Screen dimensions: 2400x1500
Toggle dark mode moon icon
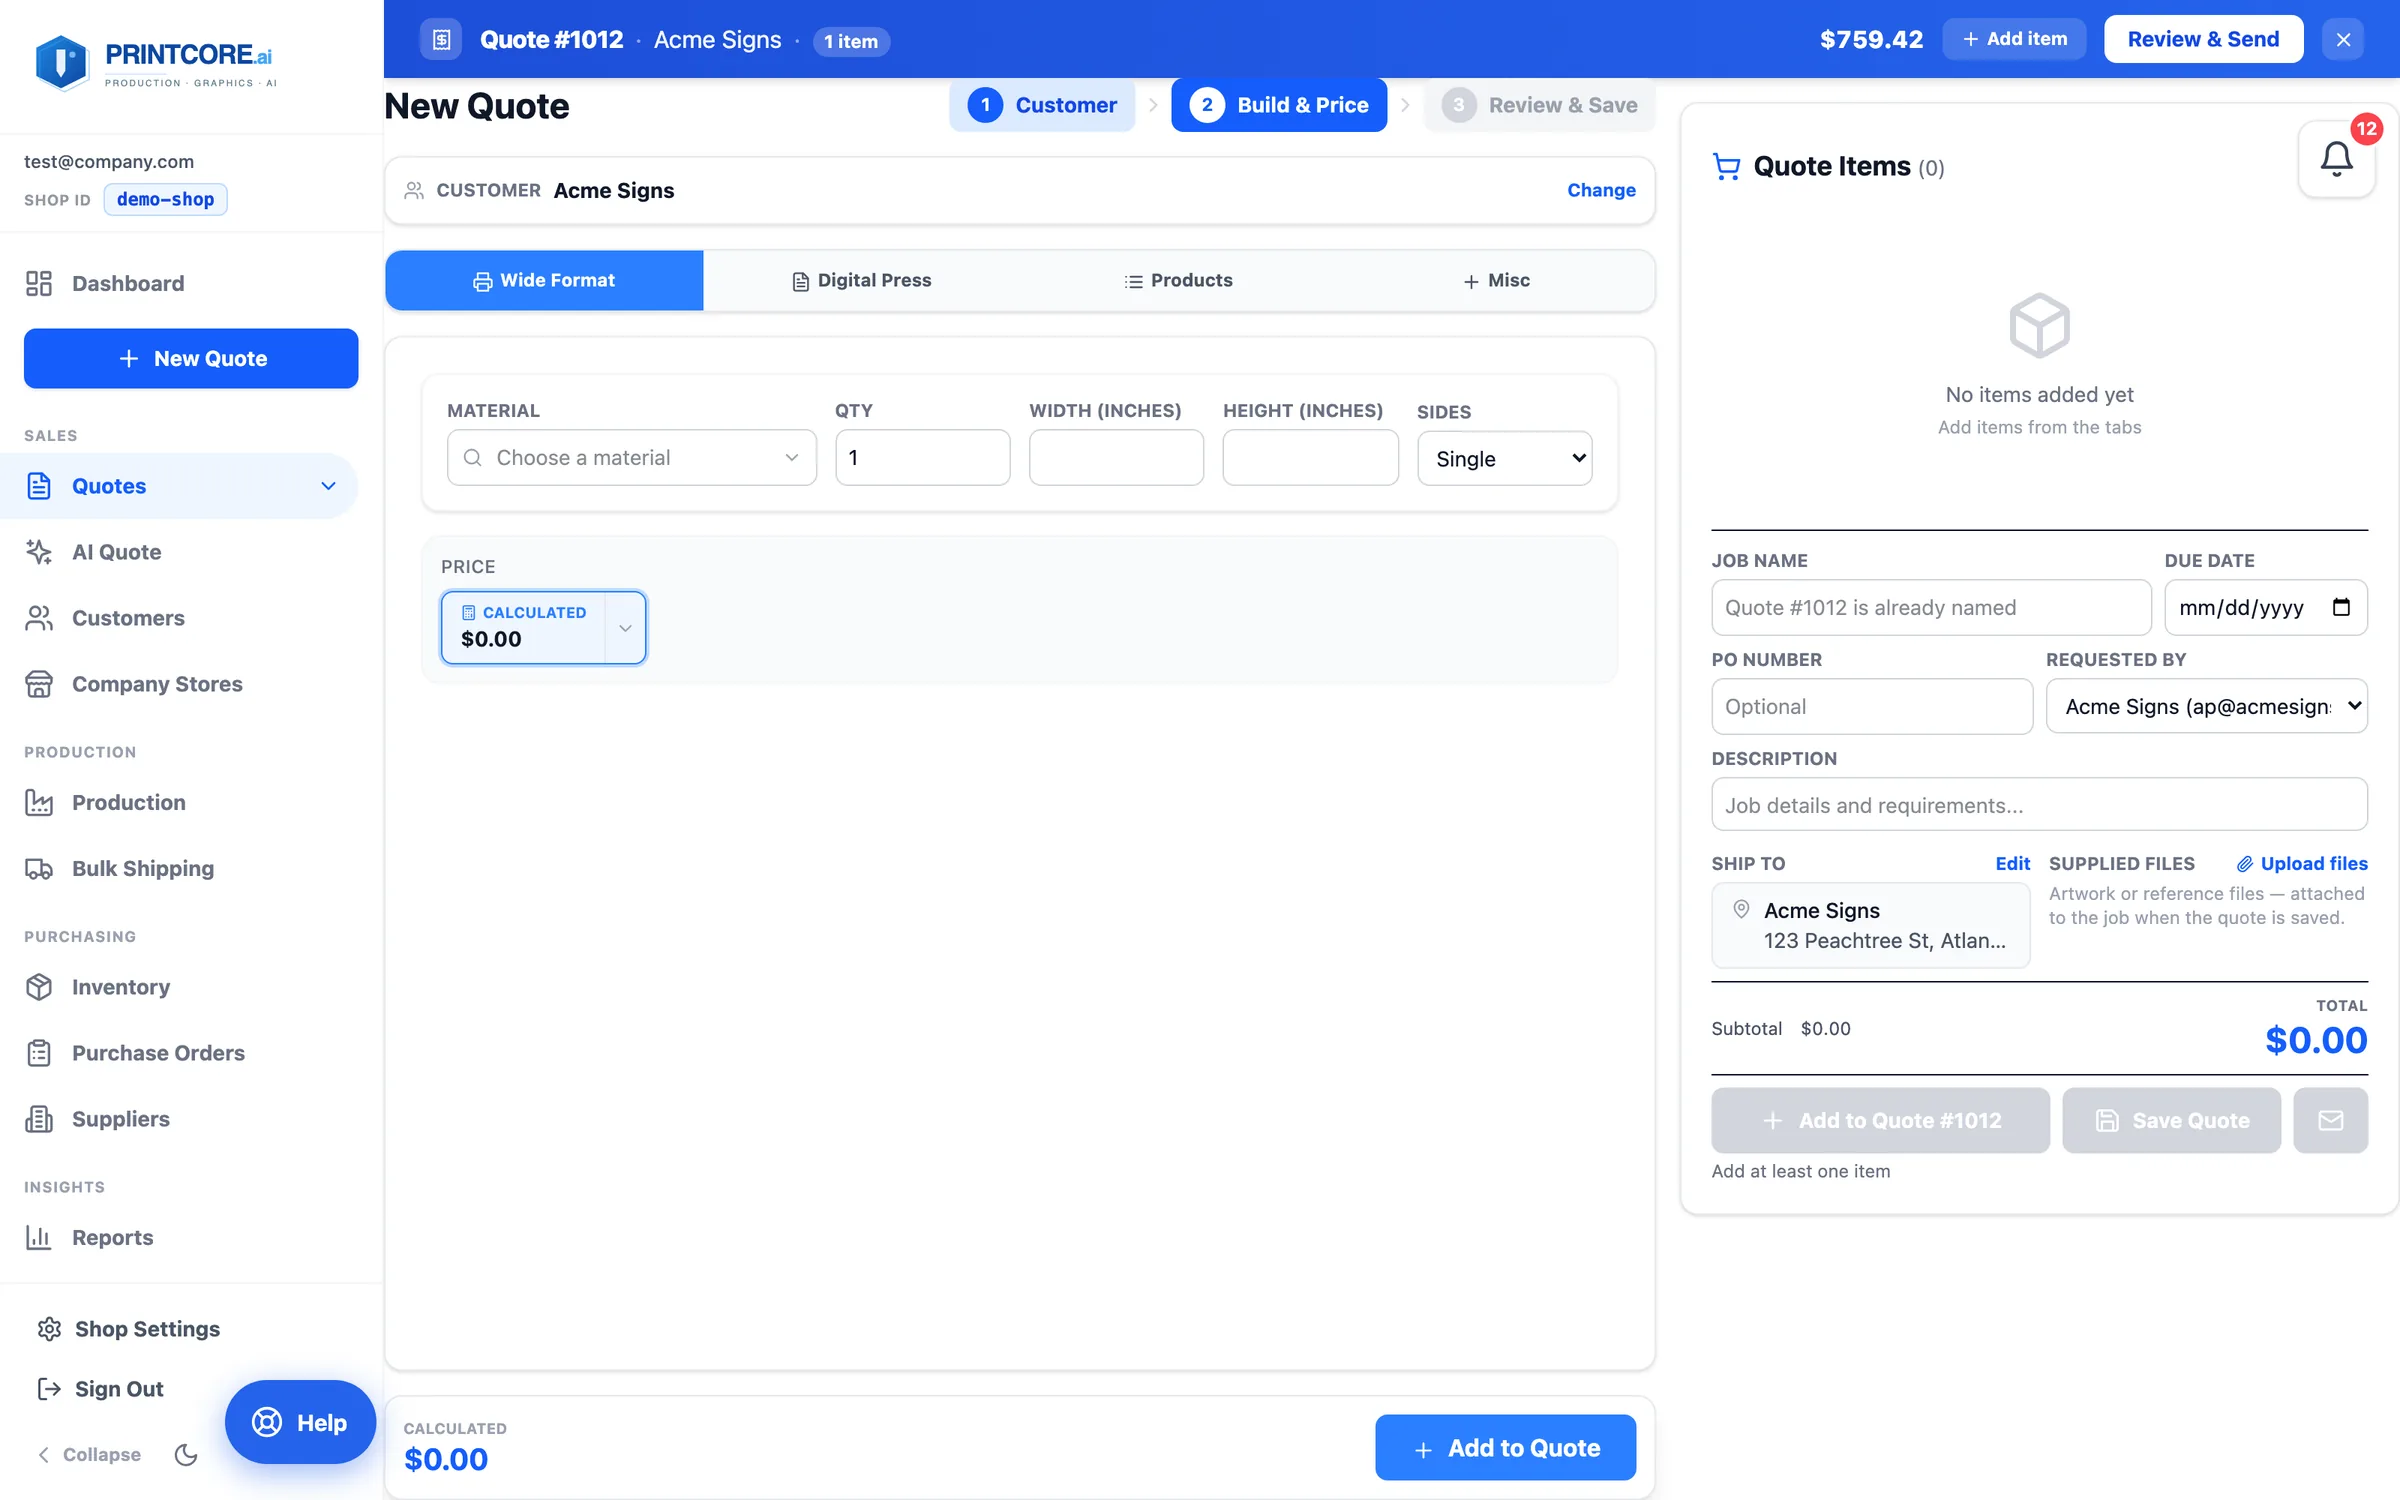[x=186, y=1454]
